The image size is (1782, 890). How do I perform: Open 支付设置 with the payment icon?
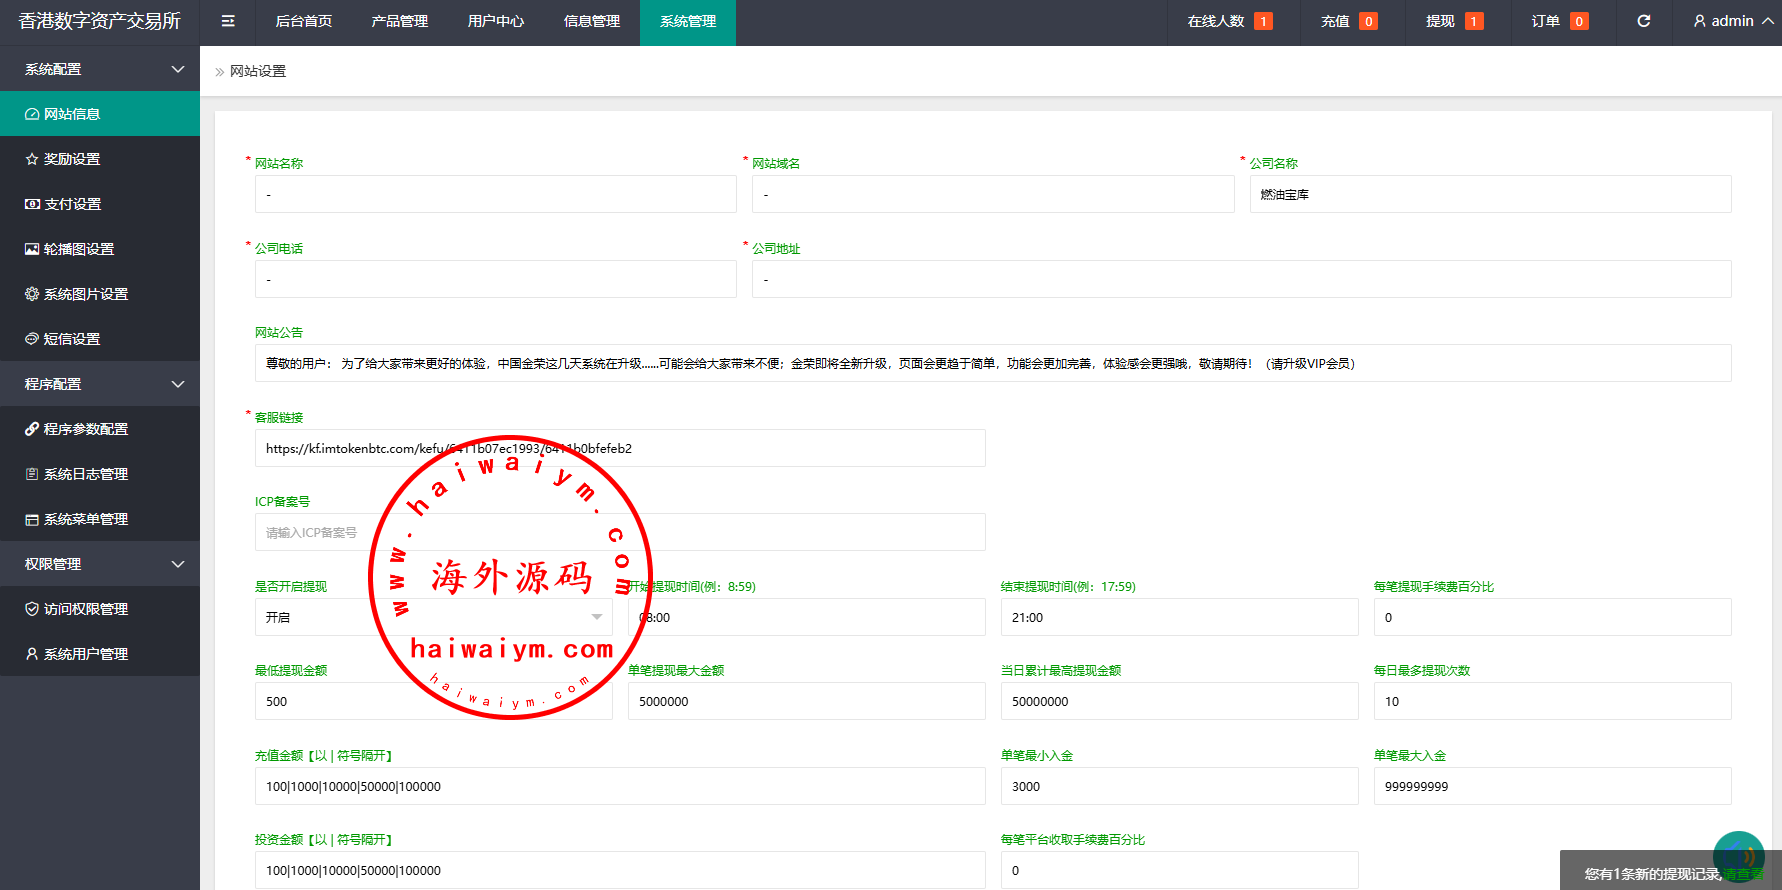coord(72,204)
